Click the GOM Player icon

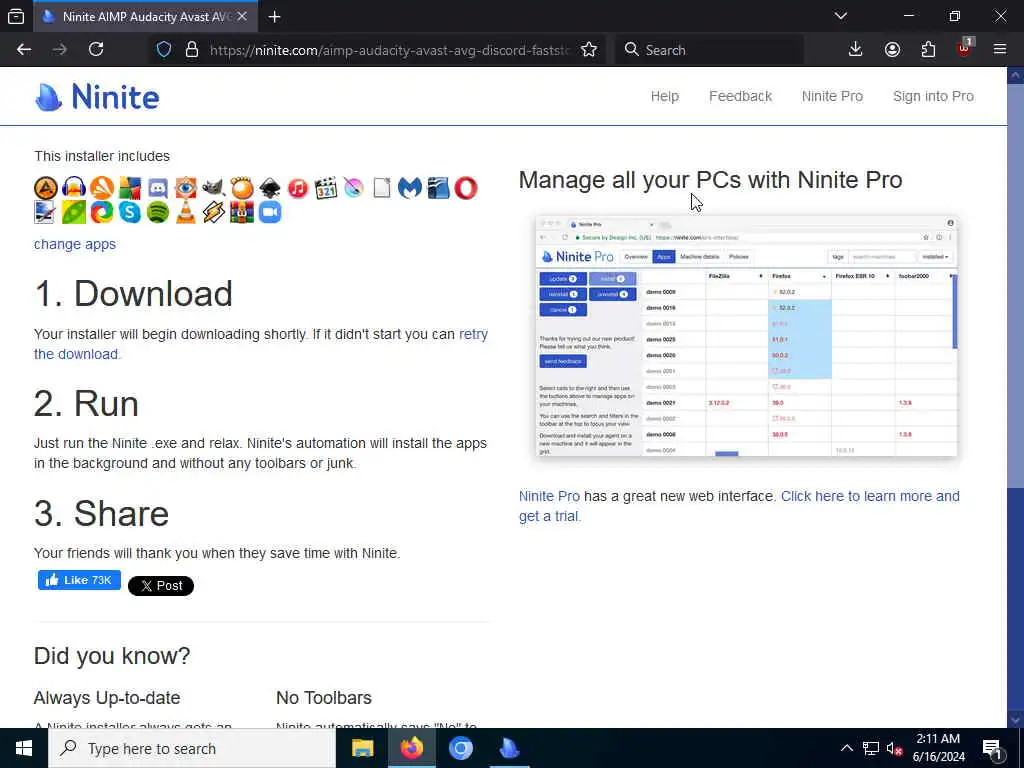point(242,188)
